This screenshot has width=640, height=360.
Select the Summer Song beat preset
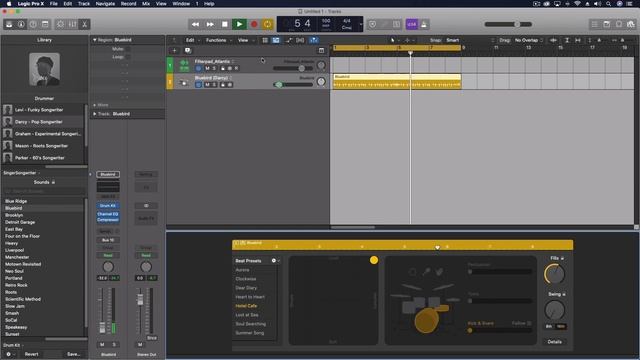(249, 333)
